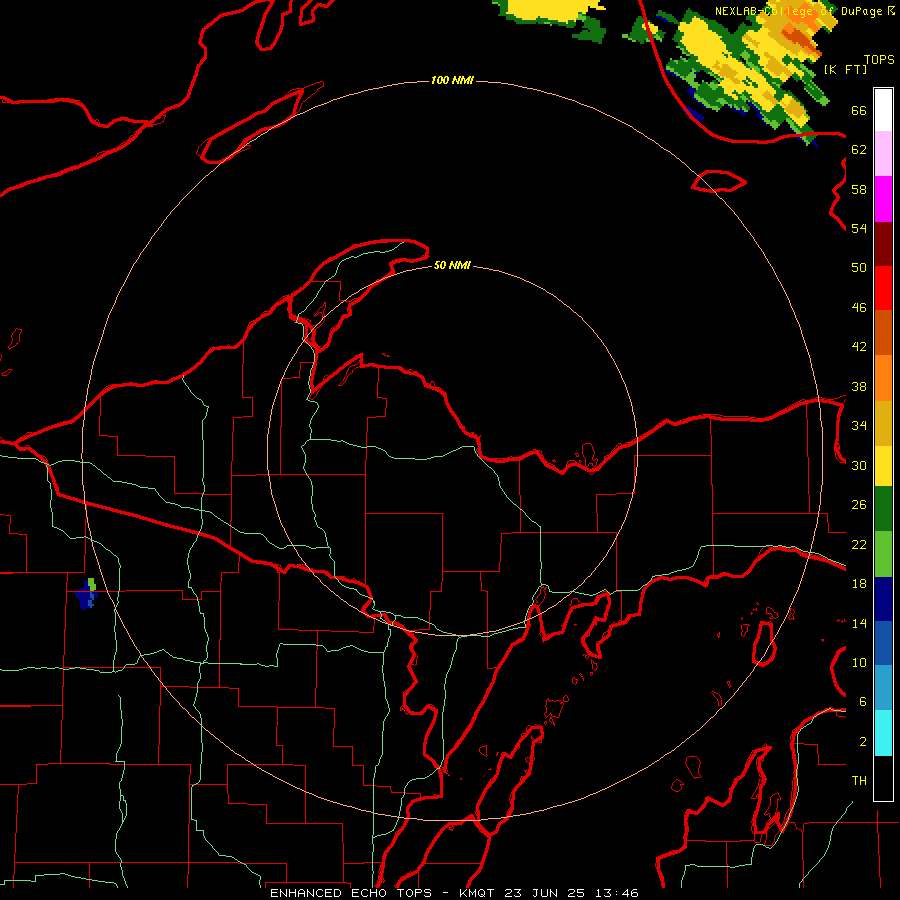Click the "13:46" timestamp
Image resolution: width=900 pixels, height=900 pixels.
(616, 893)
